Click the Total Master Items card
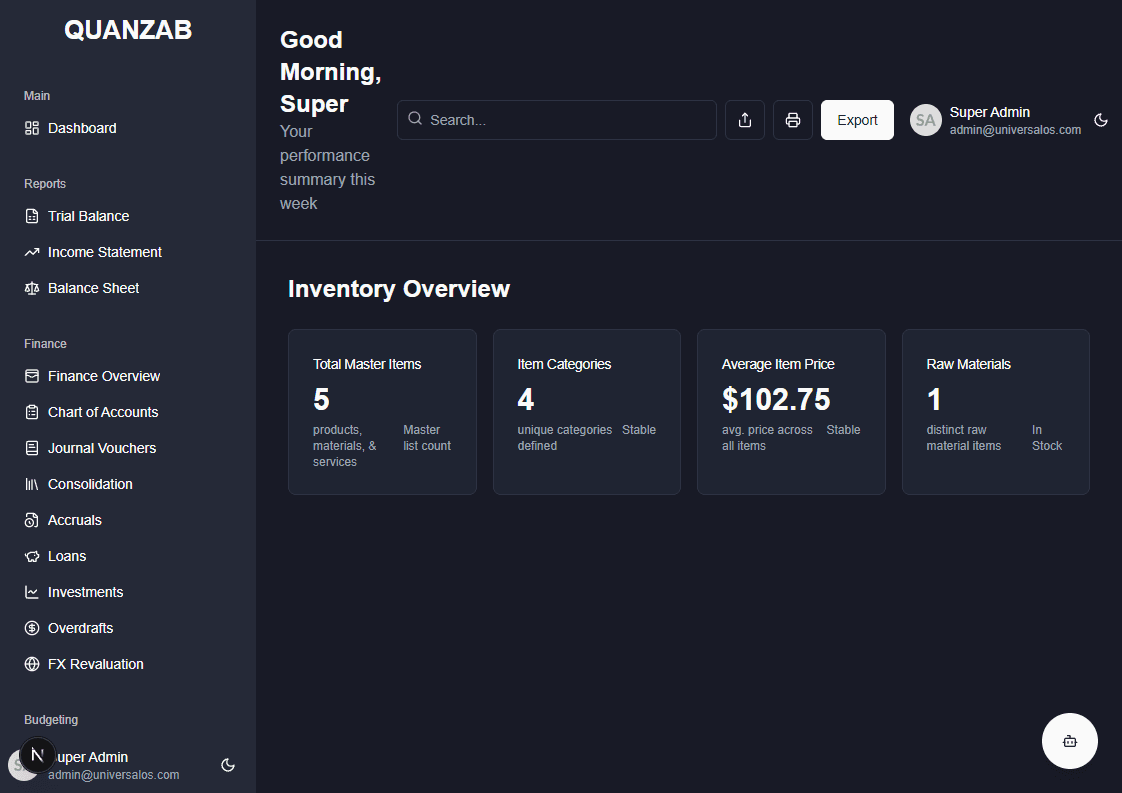Screen dimensions: 1122x793 click(x=382, y=412)
